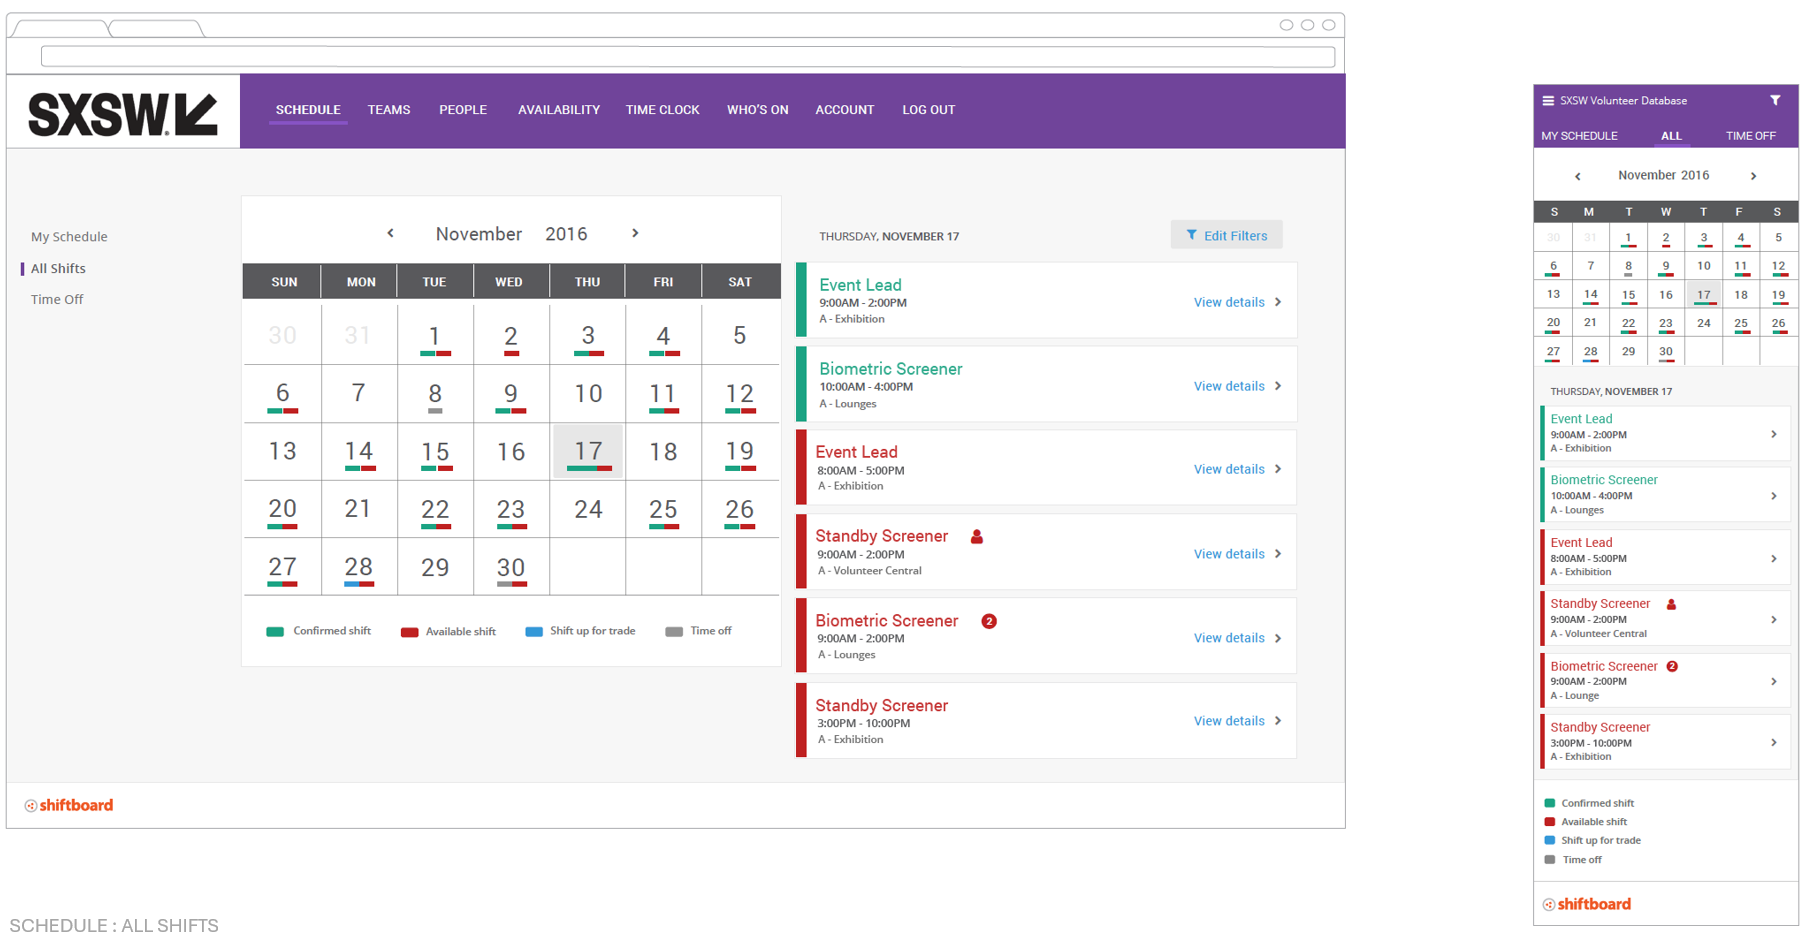Go to the previous month in the desktop calendar
Viewport: 1805px width, 947px height.
pos(390,233)
